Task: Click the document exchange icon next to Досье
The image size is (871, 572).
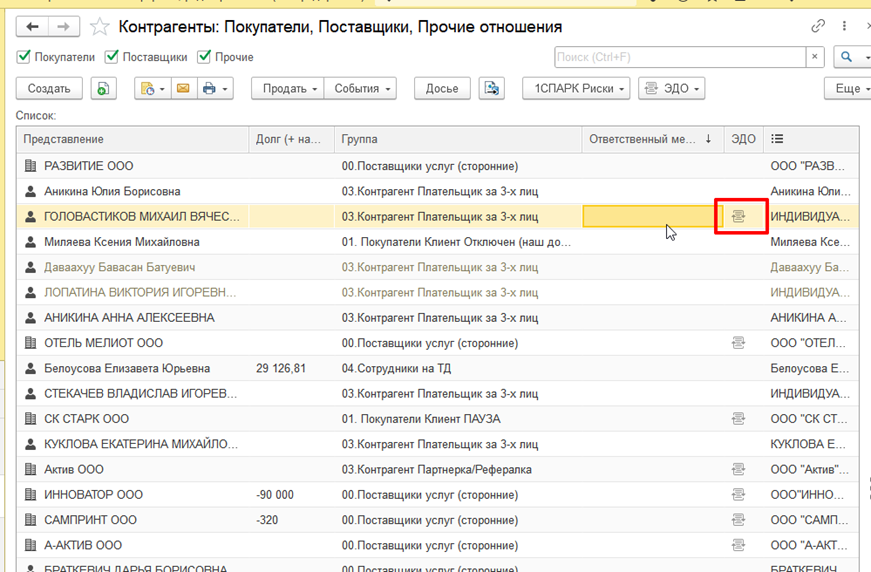Action: [x=492, y=88]
